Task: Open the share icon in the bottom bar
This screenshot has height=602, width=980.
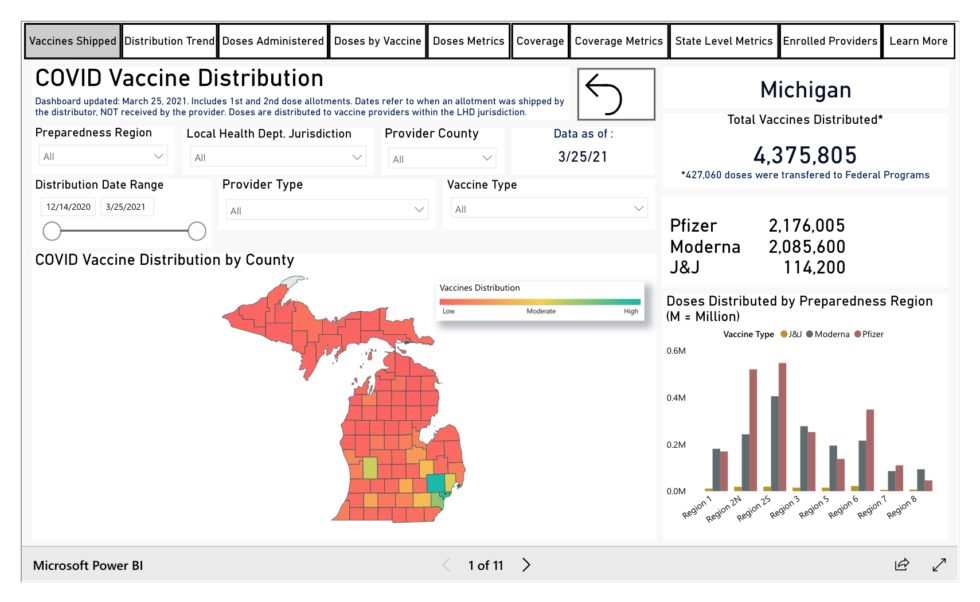Action: point(900,565)
